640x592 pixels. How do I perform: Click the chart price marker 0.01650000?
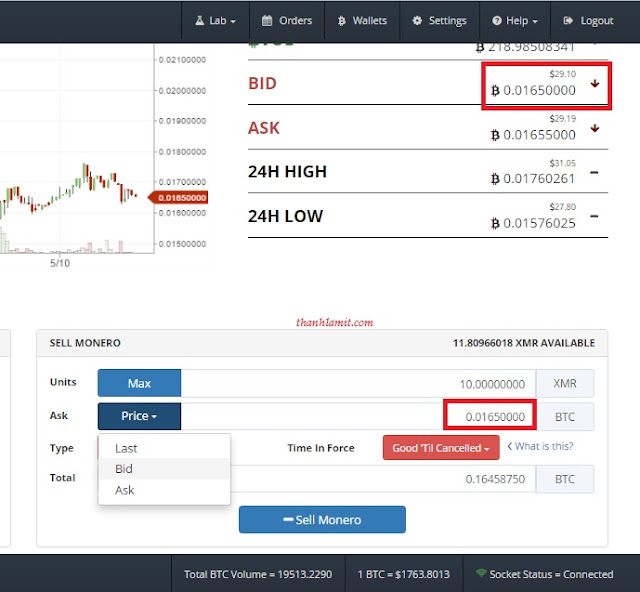click(178, 198)
